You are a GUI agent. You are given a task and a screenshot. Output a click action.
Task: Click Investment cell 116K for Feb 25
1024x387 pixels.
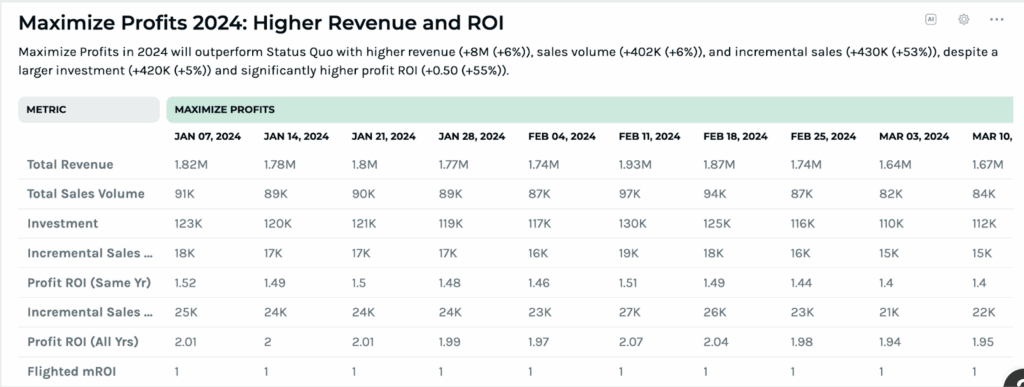pos(803,224)
